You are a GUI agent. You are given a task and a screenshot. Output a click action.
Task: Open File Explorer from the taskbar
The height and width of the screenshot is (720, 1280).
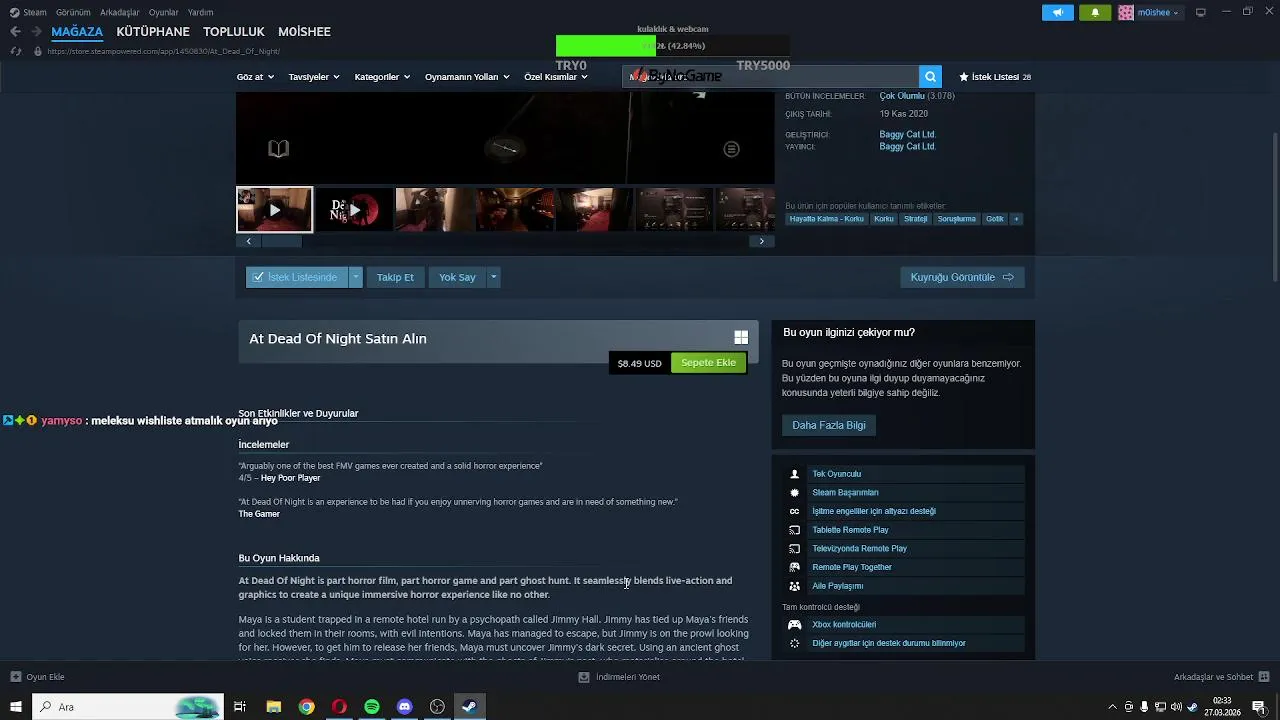tap(274, 707)
